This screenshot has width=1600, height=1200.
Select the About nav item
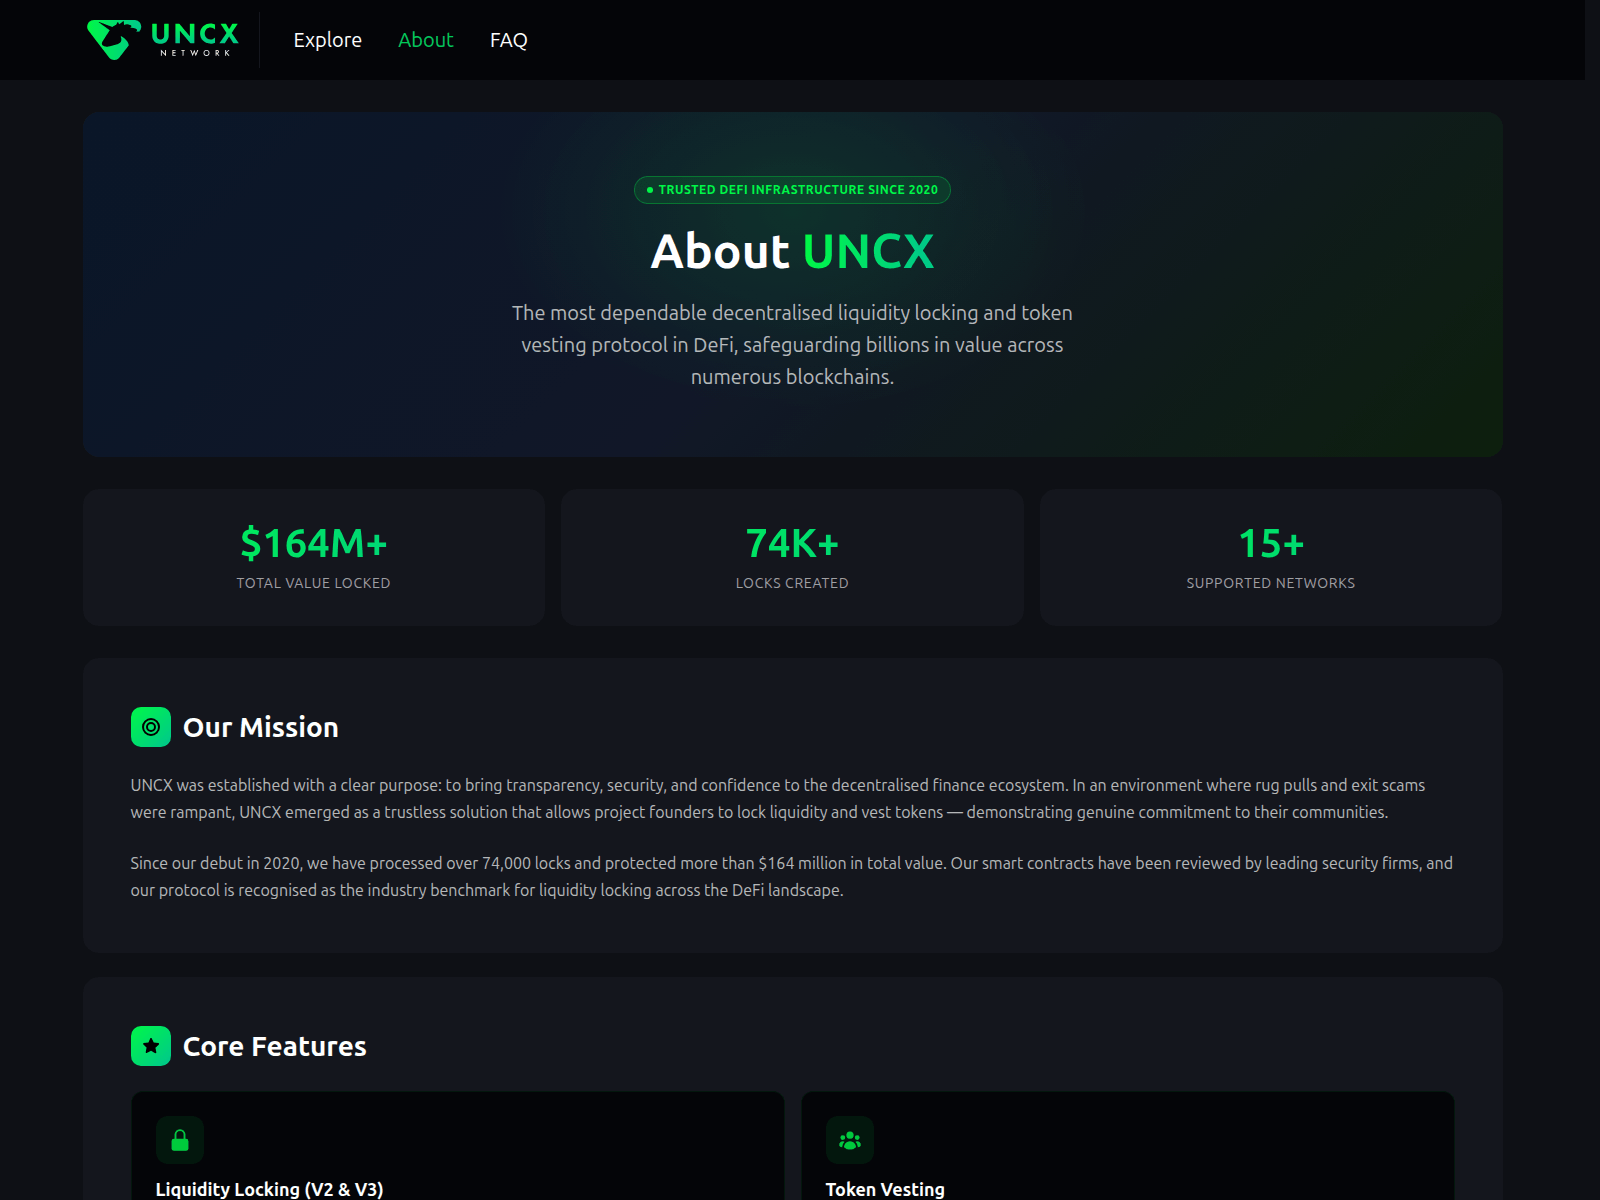(426, 40)
